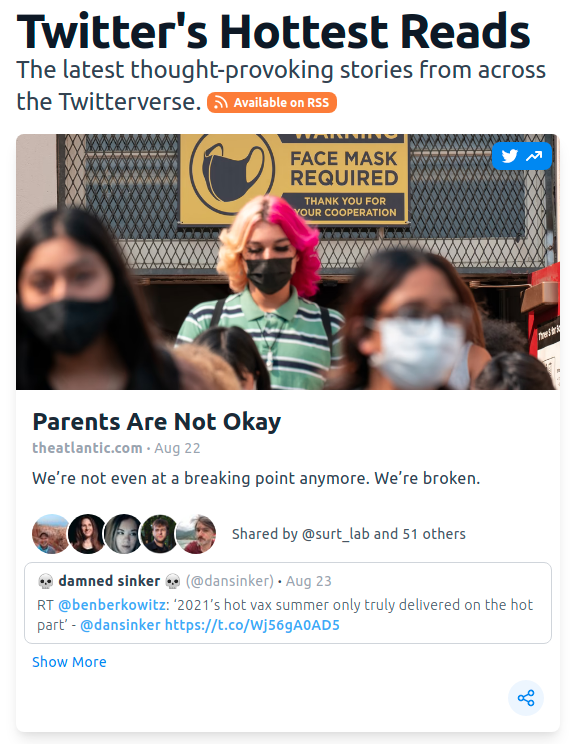Screen dimensions: 571x744
Task: Click fourth avatar of man in dark shirt
Action: pyautogui.click(x=159, y=534)
